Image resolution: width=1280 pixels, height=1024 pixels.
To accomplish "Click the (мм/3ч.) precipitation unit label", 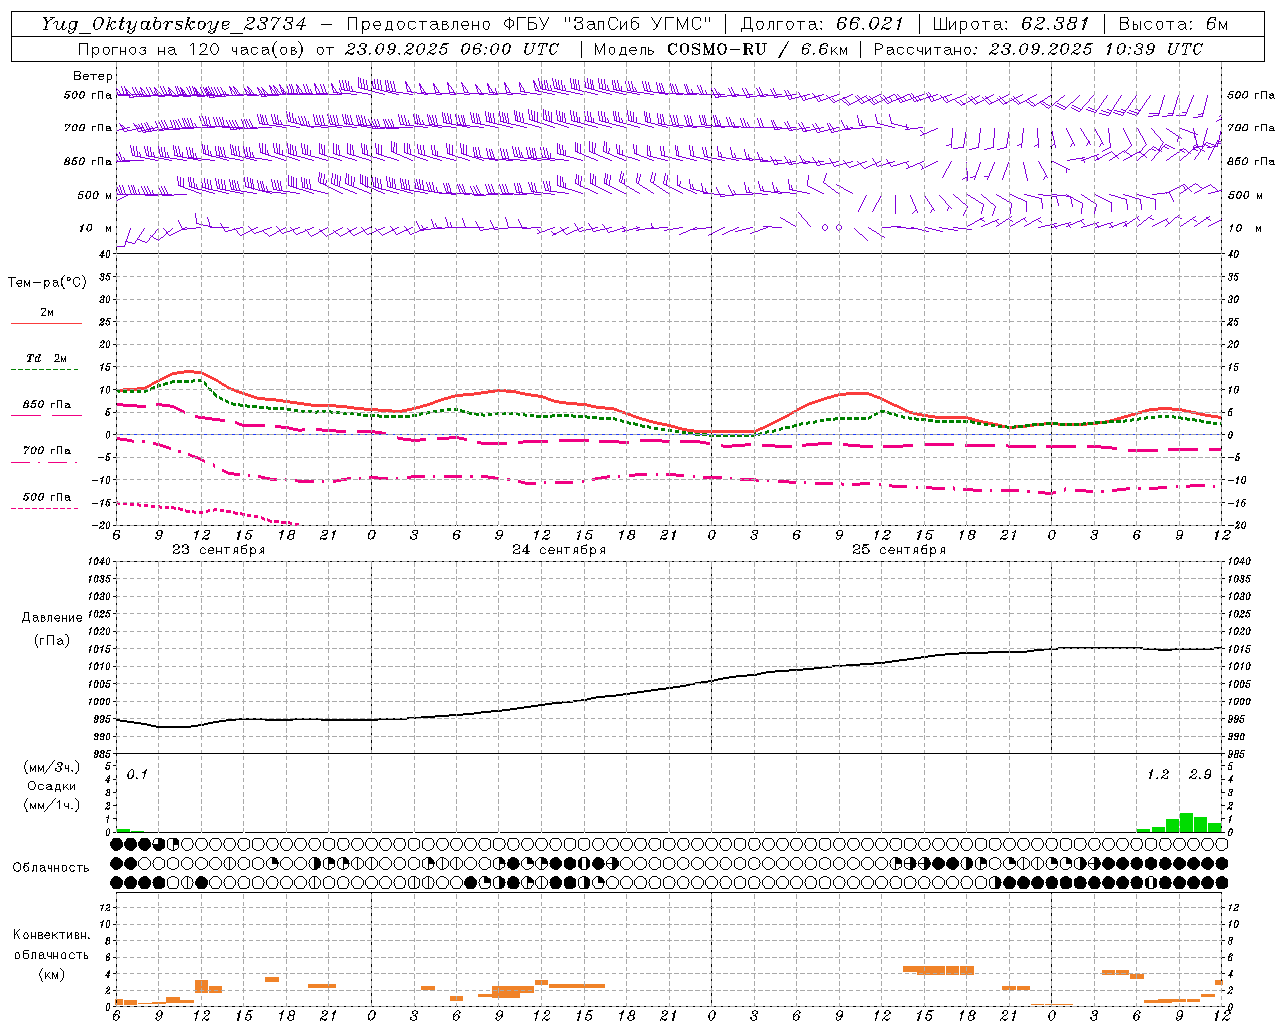I will pos(52,767).
